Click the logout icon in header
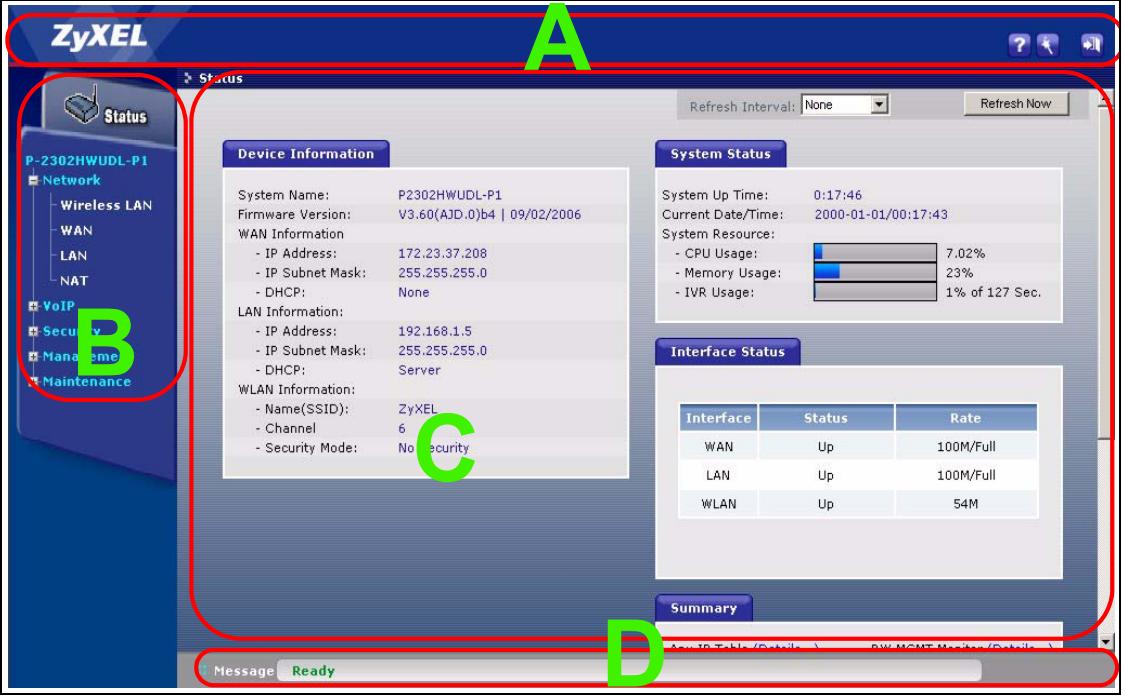 pos(1094,44)
